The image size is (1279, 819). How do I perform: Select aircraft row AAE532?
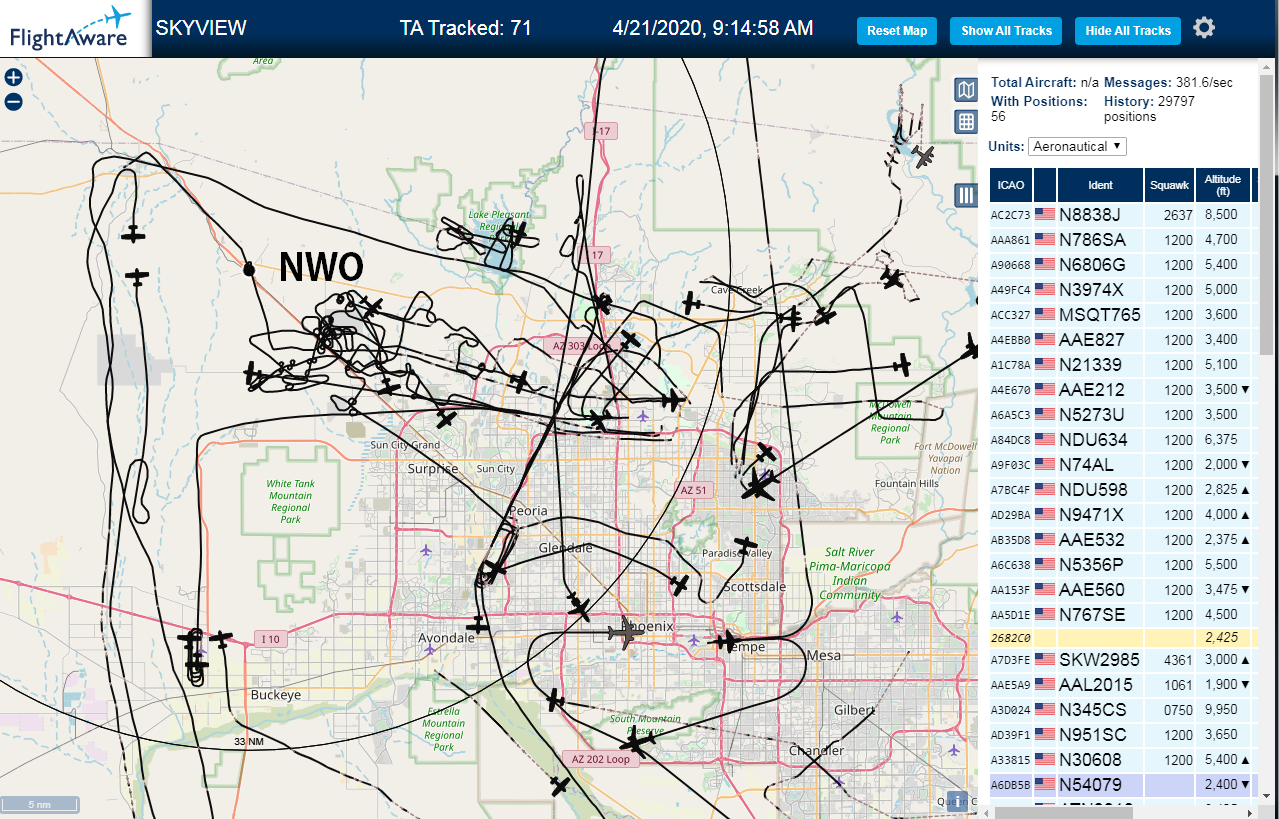[1124, 540]
